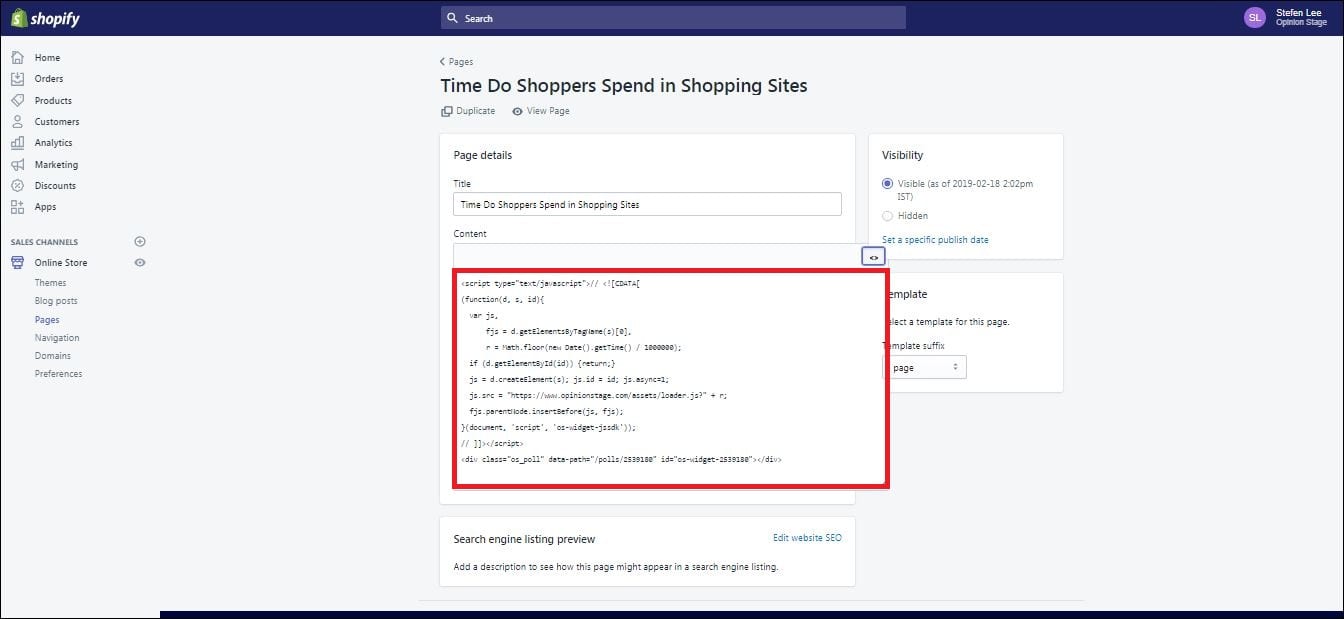
Task: Go to Navigation under Online Store
Action: 57,338
